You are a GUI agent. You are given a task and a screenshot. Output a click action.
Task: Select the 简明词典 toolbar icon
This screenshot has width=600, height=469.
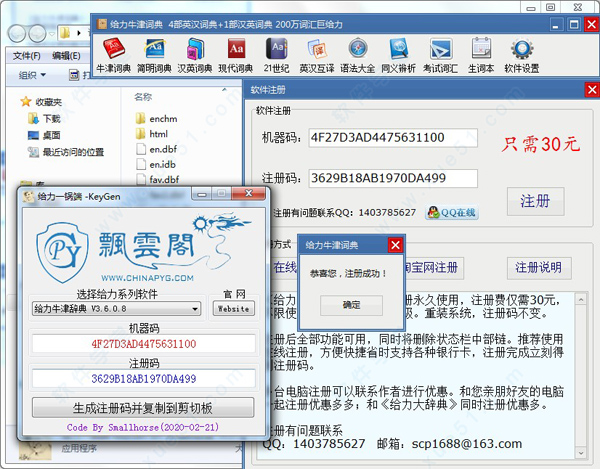click(154, 52)
